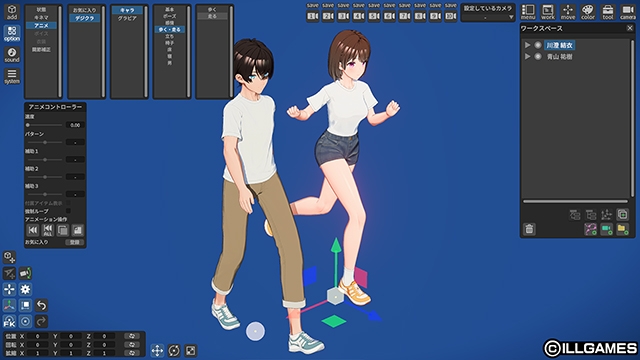The width and height of the screenshot is (640, 360).
Task: Select 歩く・走る in the fourth list
Action: tap(170, 29)
